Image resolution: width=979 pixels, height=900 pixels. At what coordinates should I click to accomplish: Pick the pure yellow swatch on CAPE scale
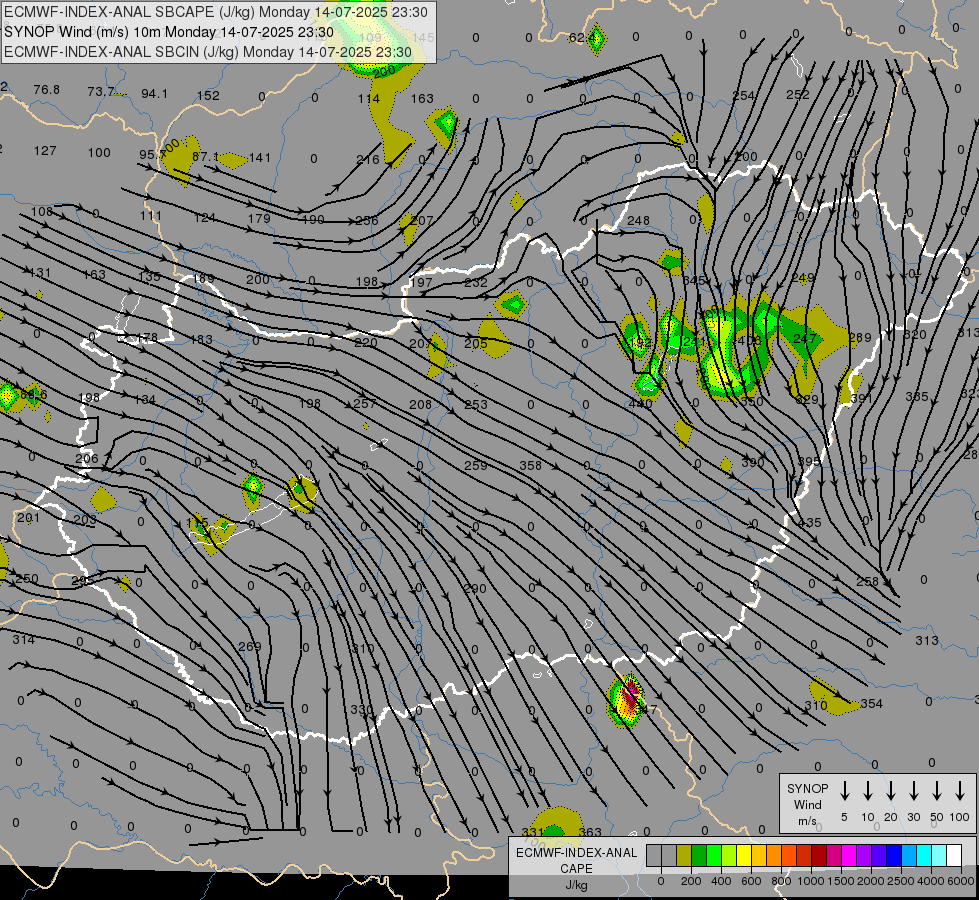pos(744,856)
